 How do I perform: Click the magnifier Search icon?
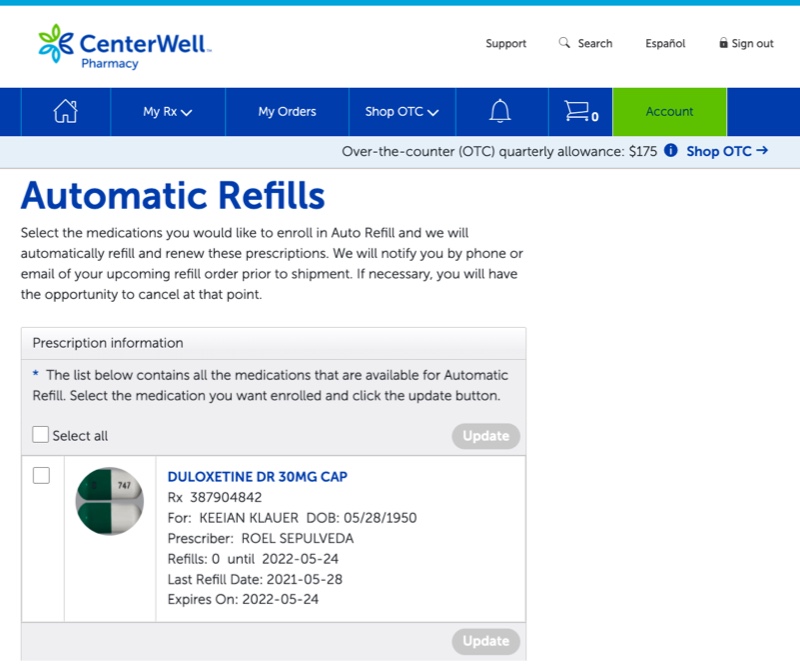pyautogui.click(x=564, y=43)
